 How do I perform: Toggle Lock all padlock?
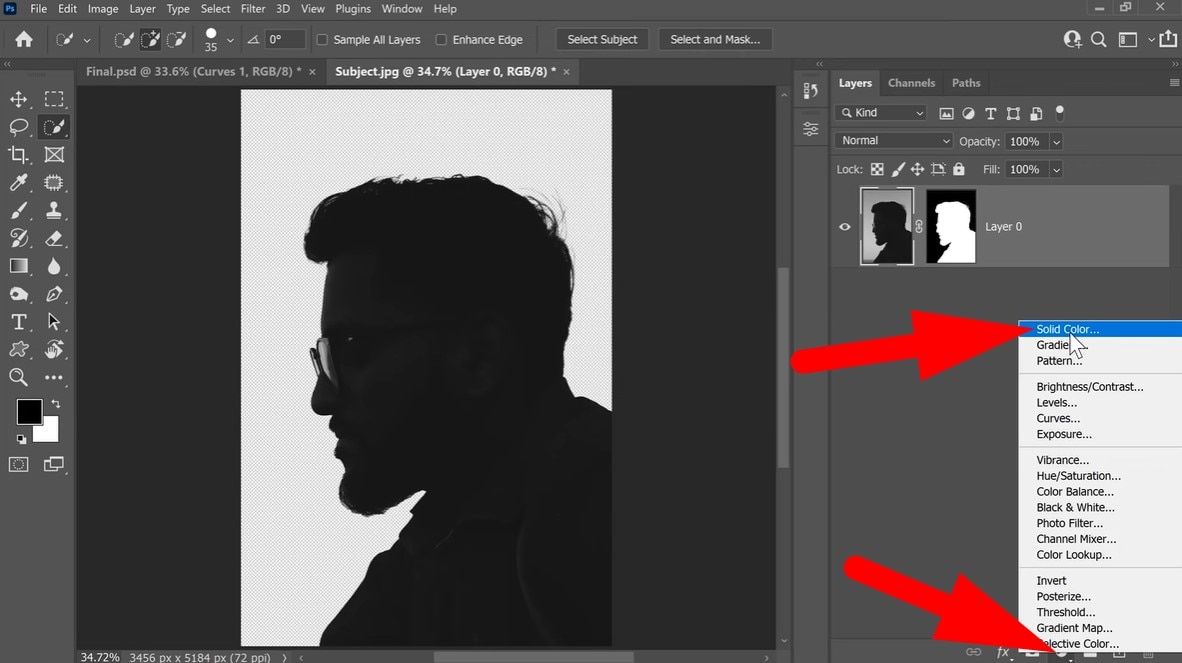coord(958,170)
